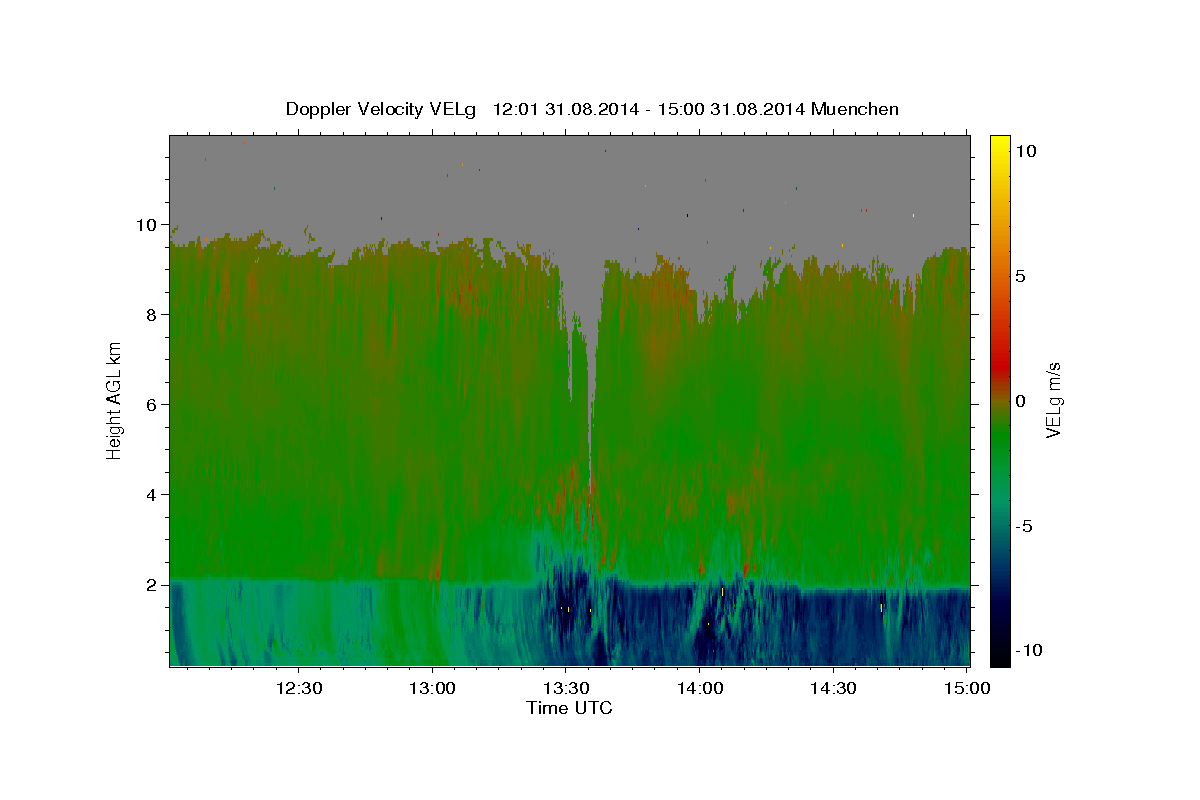Click the colorbar label '10'
Screen dimensions: 1200x800
coord(1025,151)
